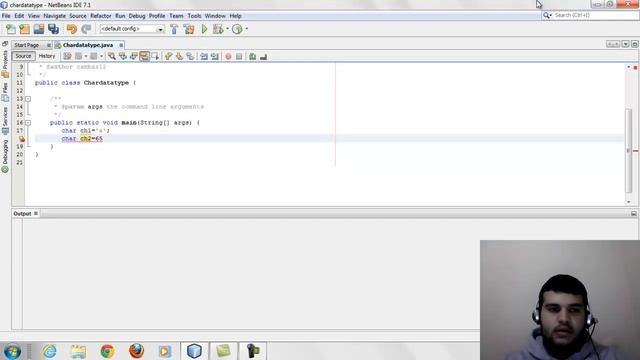The height and width of the screenshot is (360, 640).
Task: Open Firefox from the taskbar
Action: click(136, 351)
